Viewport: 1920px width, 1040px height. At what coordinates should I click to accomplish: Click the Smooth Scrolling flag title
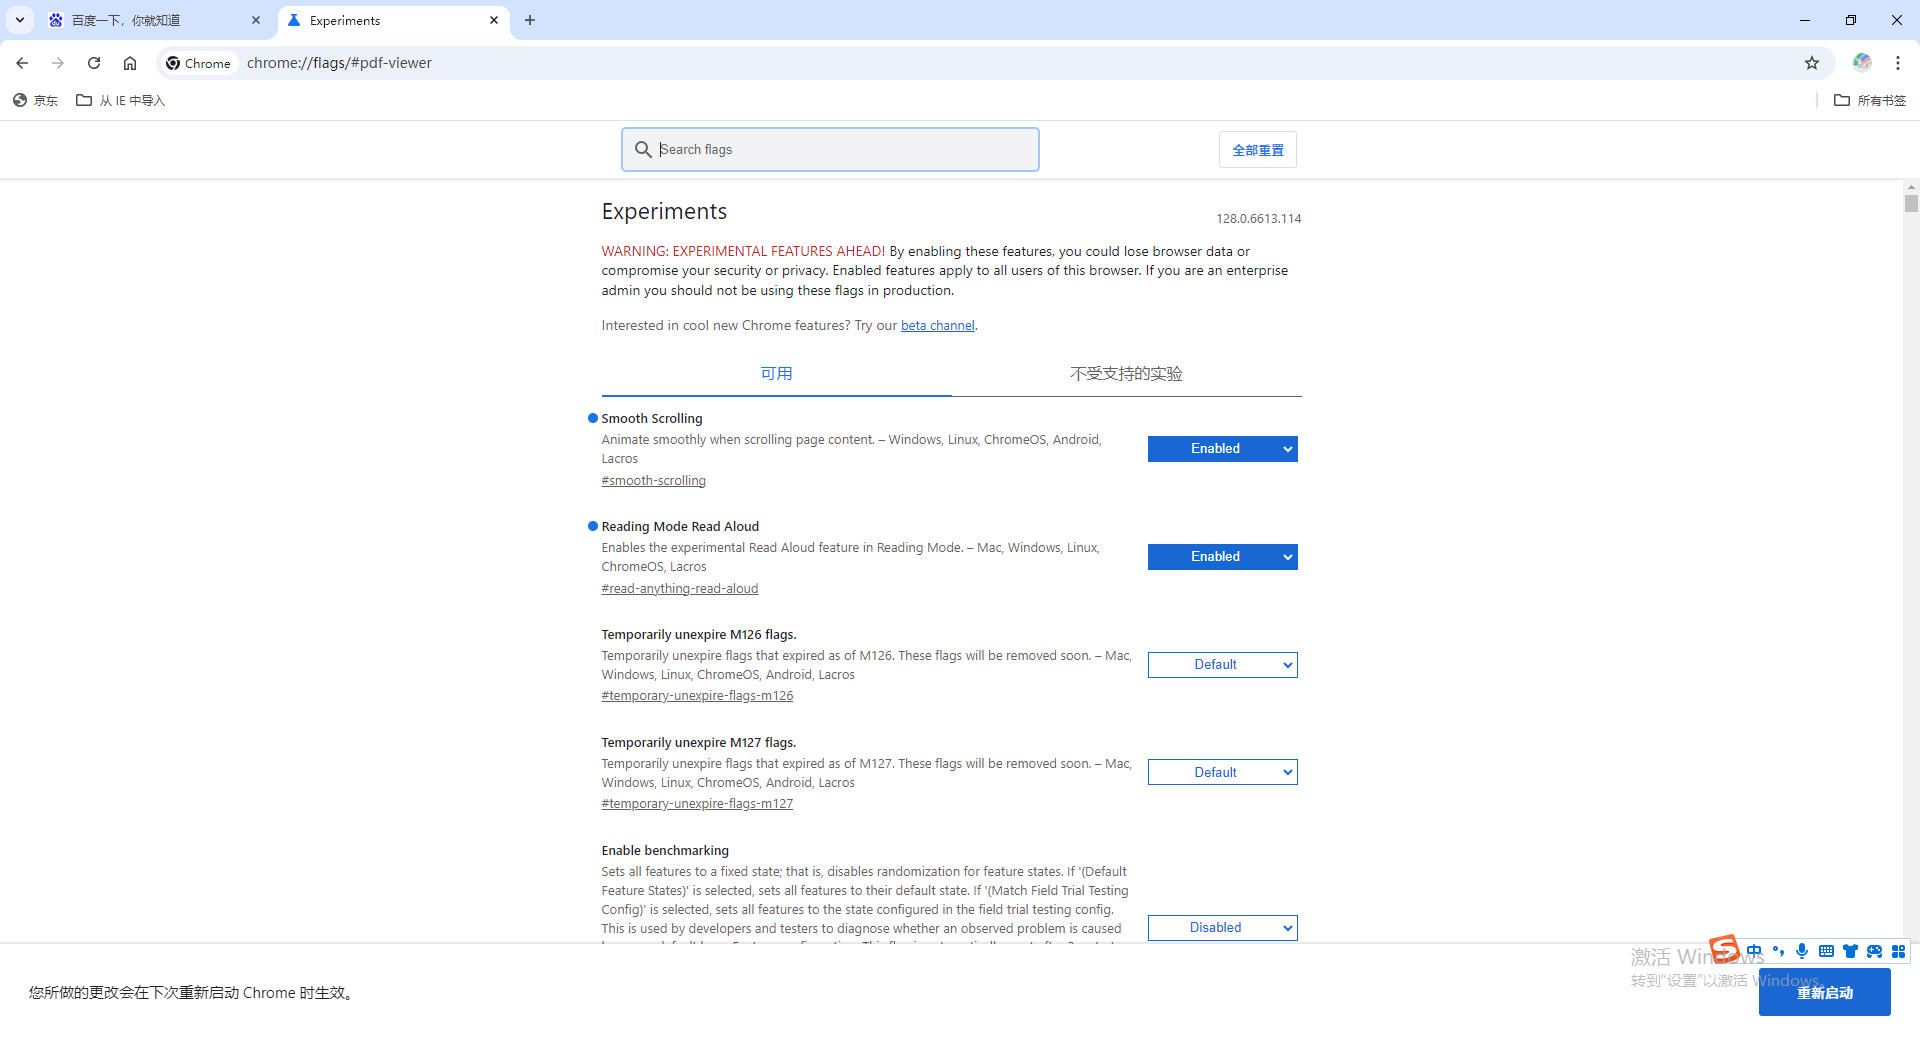tap(652, 419)
